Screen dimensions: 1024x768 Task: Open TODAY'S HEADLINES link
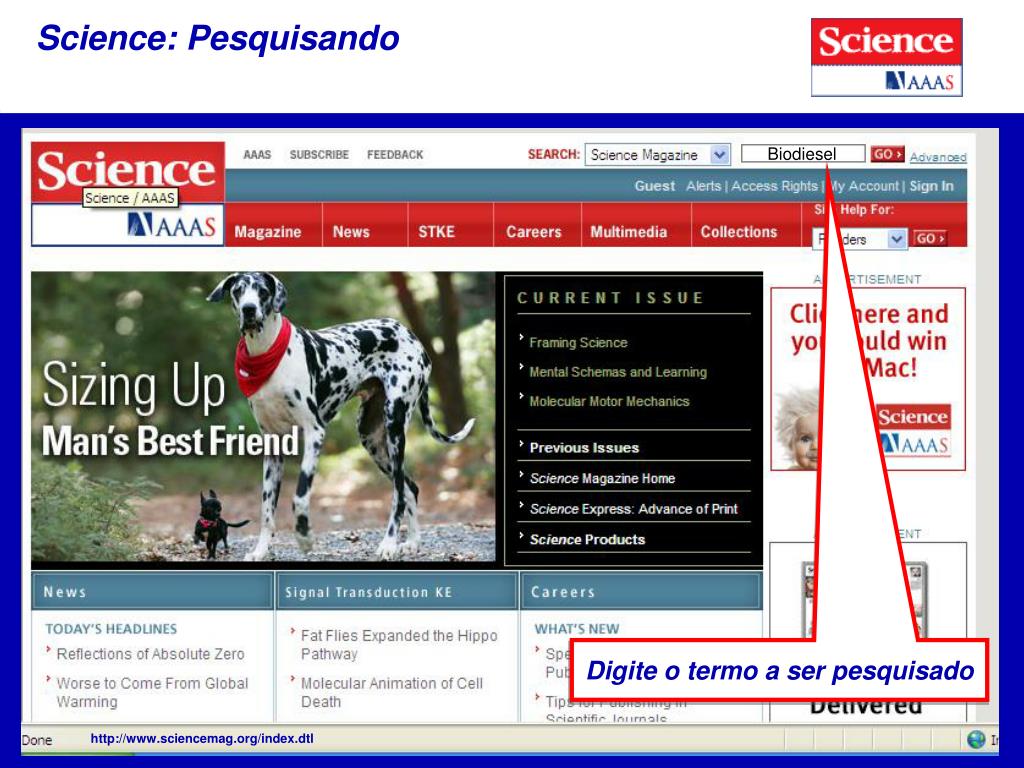(111, 629)
